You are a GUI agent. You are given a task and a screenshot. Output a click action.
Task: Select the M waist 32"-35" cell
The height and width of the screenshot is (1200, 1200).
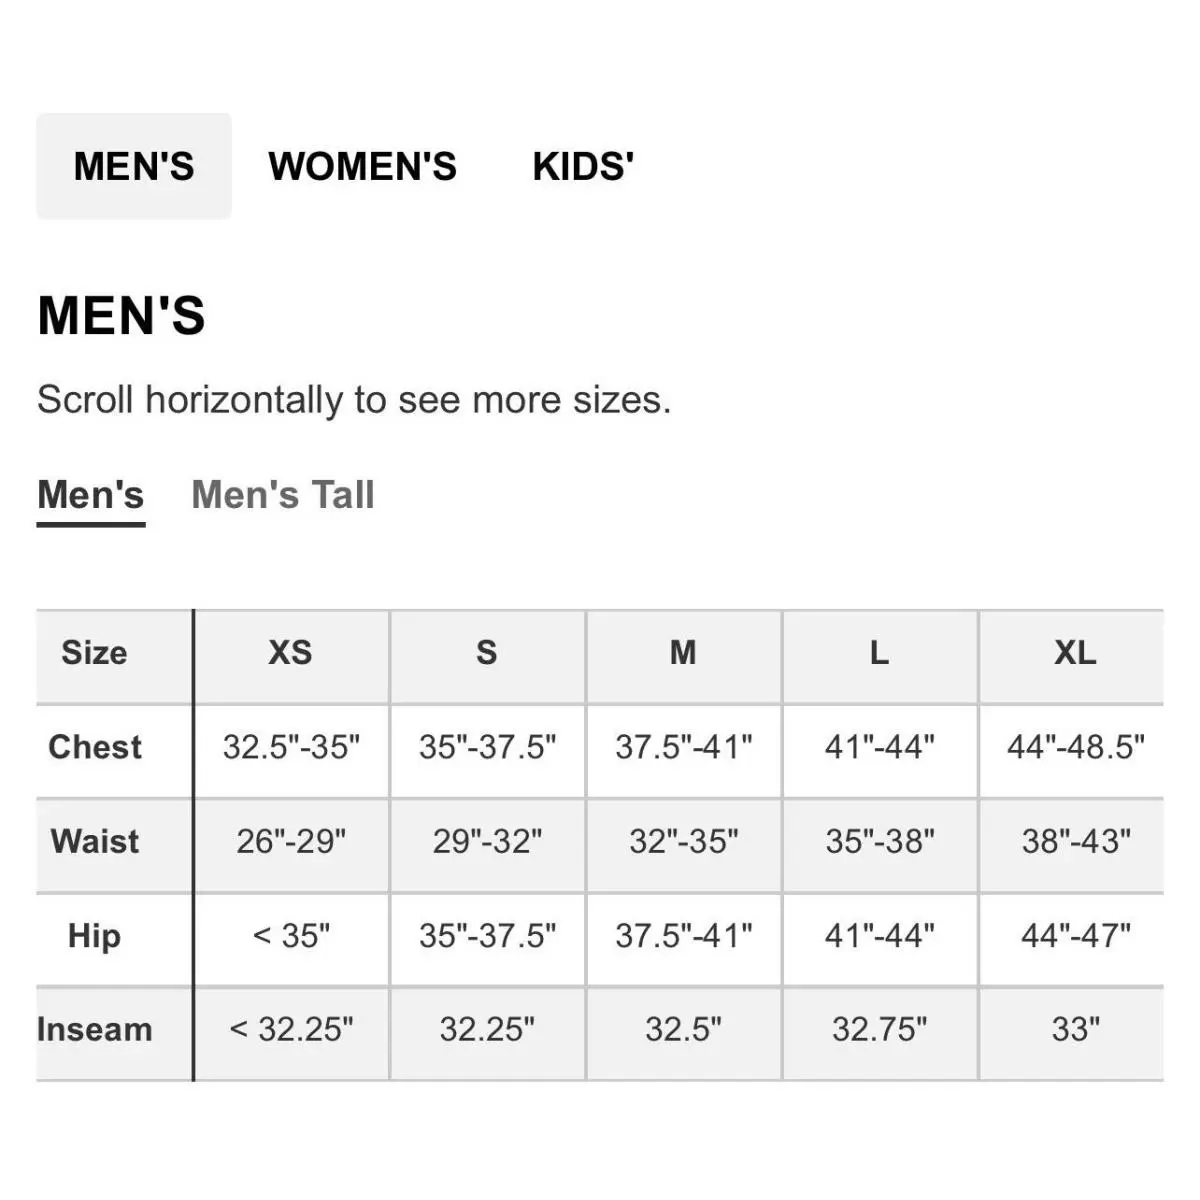683,841
